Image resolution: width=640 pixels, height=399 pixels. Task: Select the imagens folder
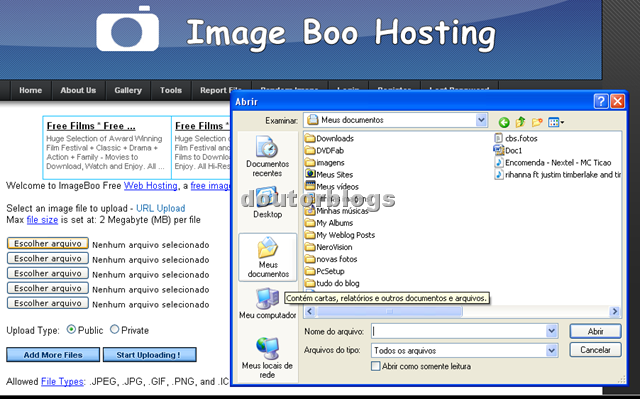pos(325,163)
